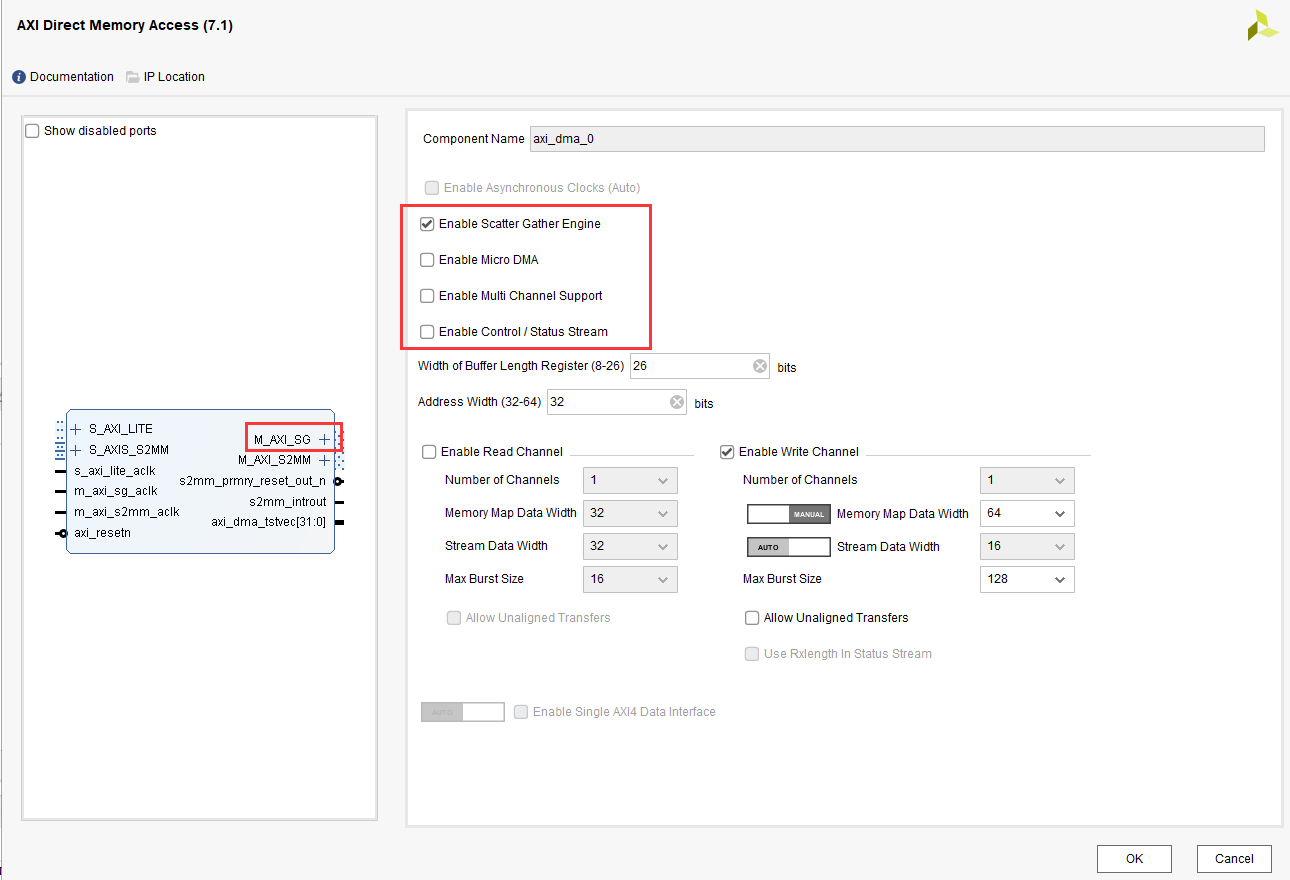Open IP Location folder icon

(x=133, y=77)
